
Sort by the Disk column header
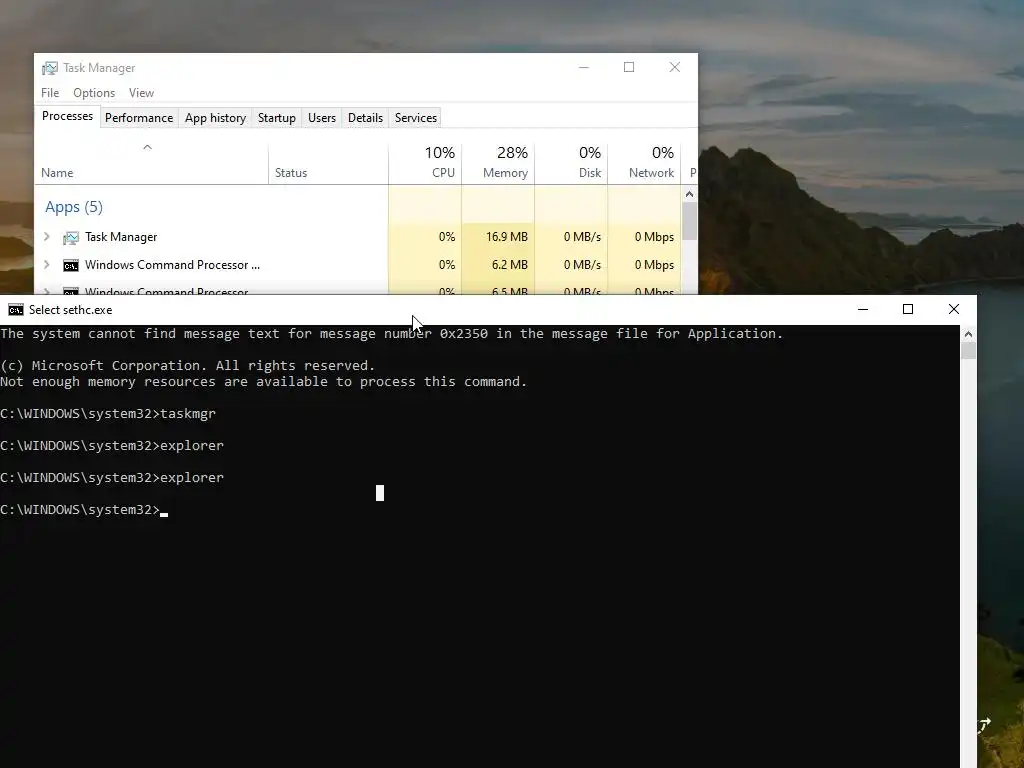(571, 163)
